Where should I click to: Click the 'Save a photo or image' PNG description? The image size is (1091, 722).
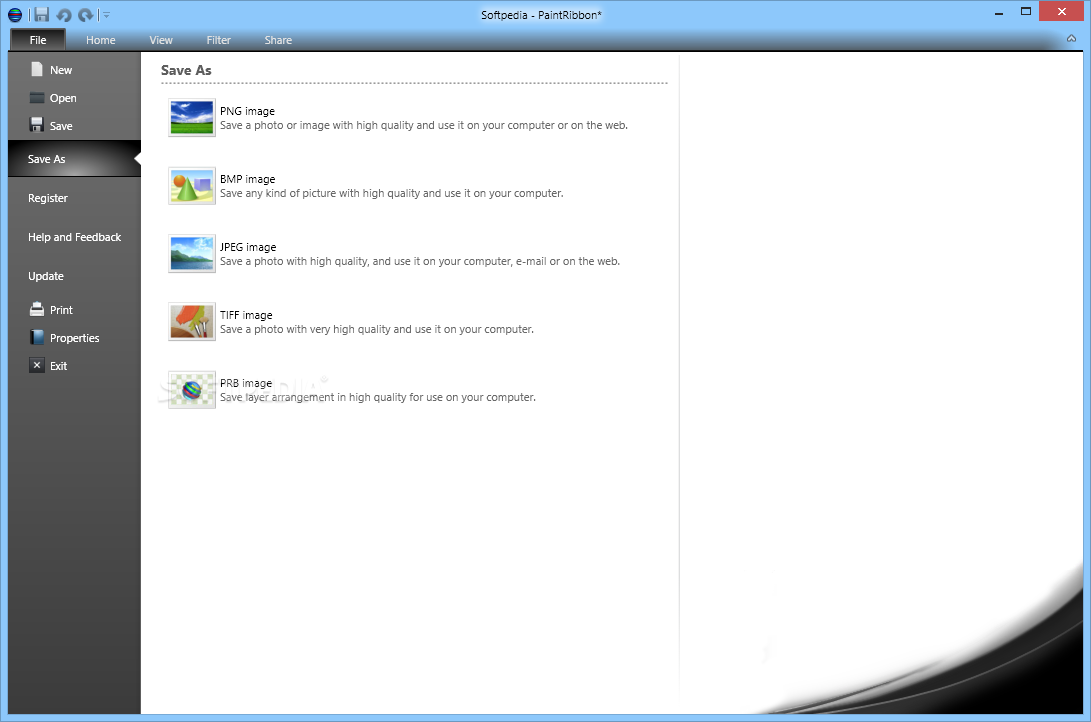(x=424, y=125)
